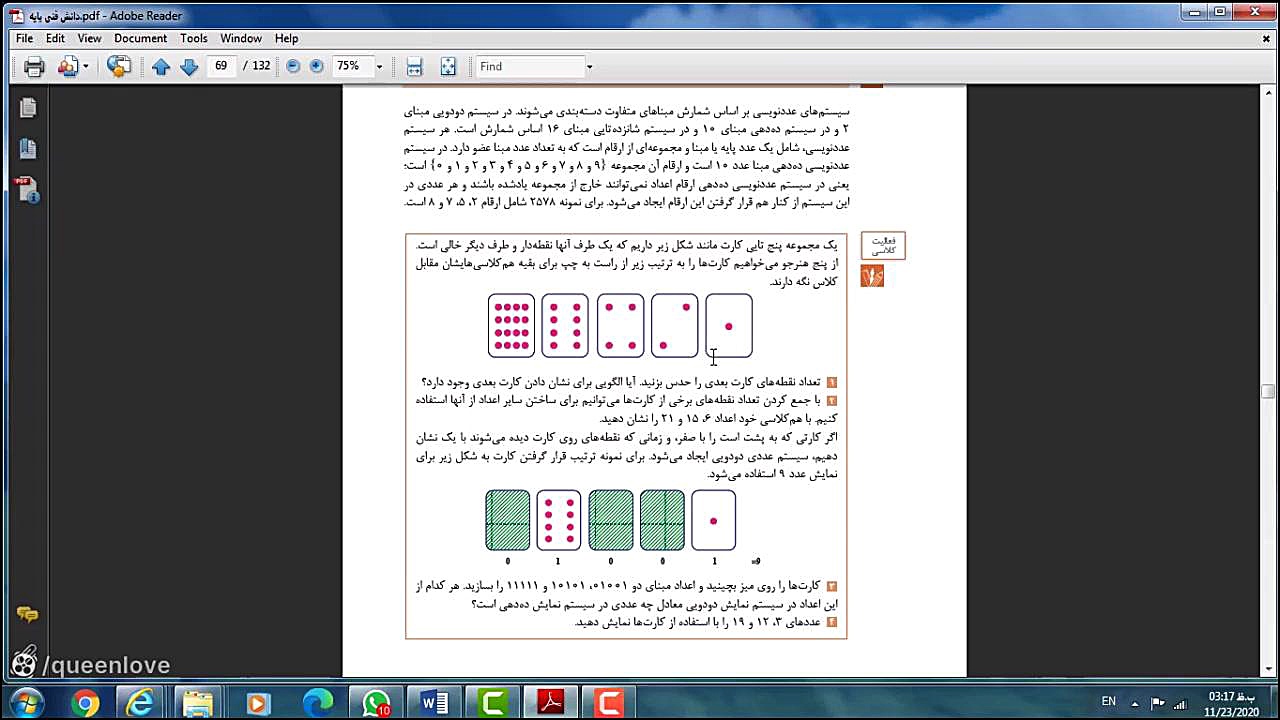This screenshot has height=720, width=1280.
Task: Open Internet Explorer from the taskbar
Action: tap(141, 704)
